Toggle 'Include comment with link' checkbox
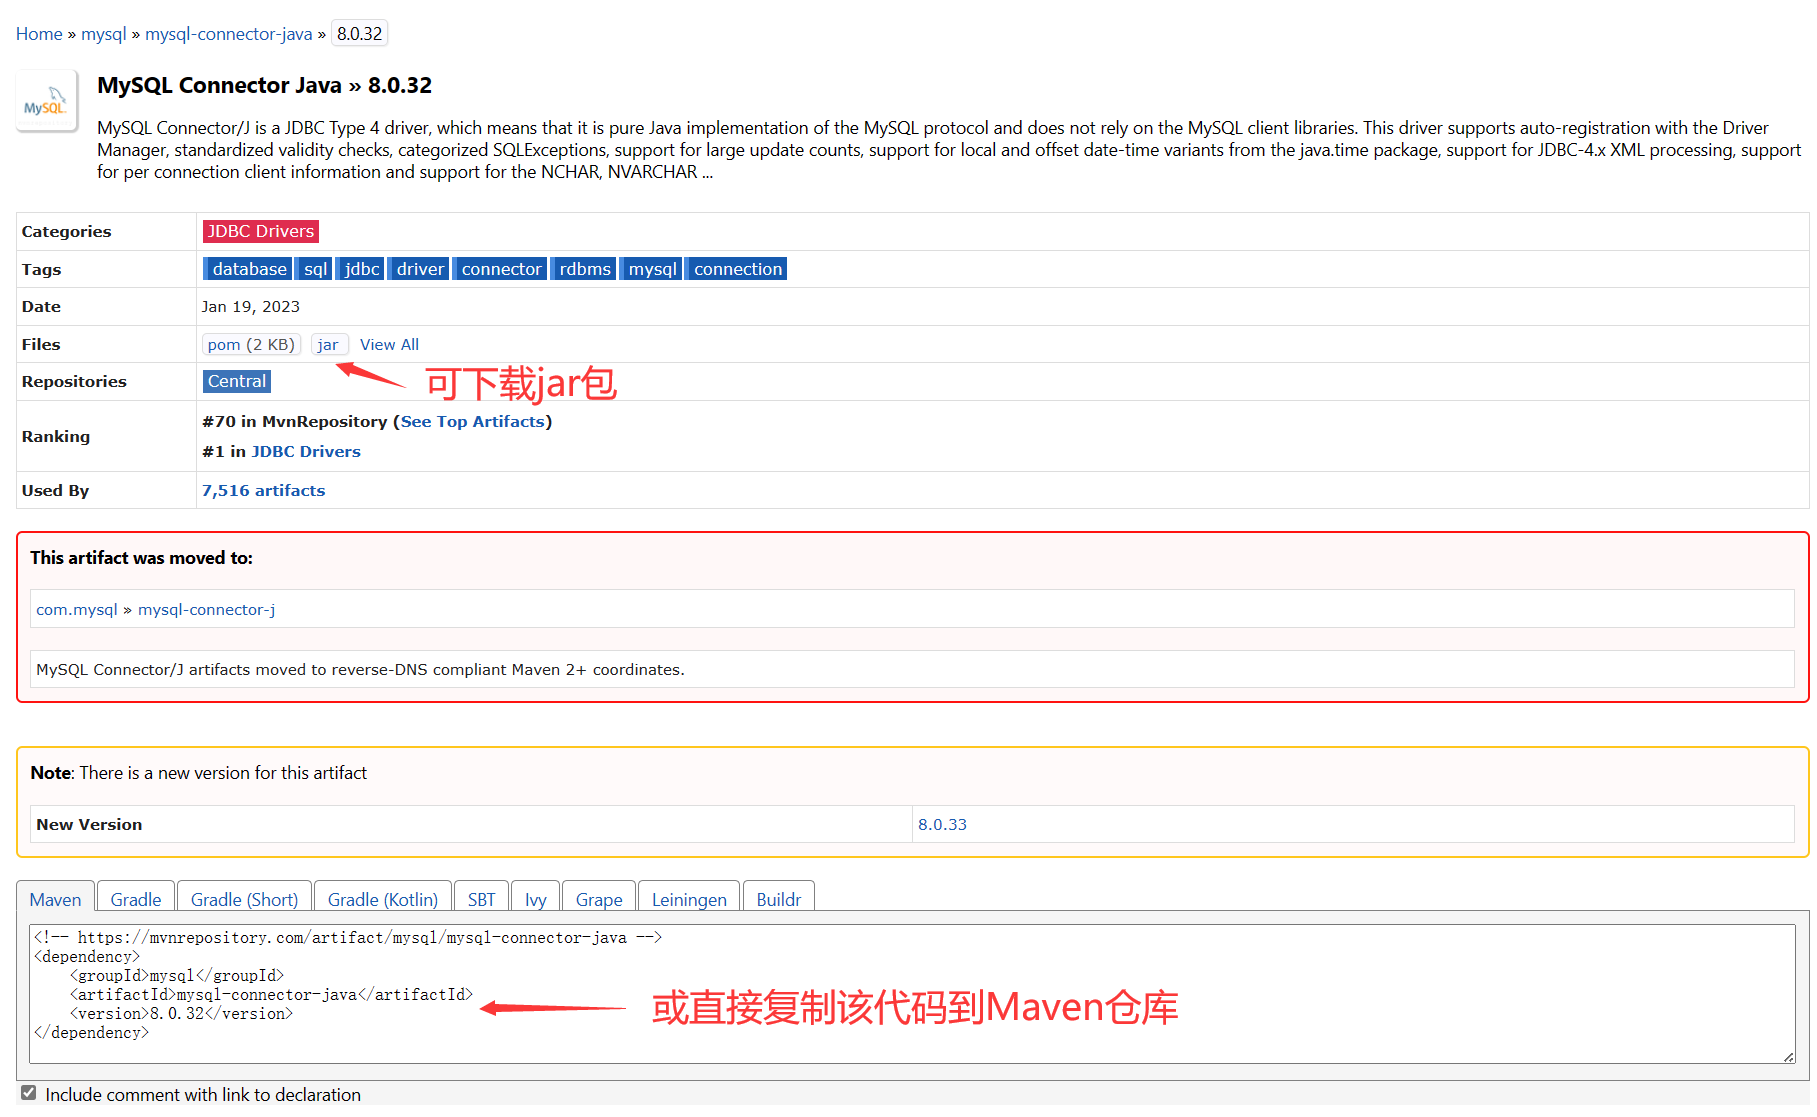This screenshot has height=1117, width=1817. [29, 1093]
